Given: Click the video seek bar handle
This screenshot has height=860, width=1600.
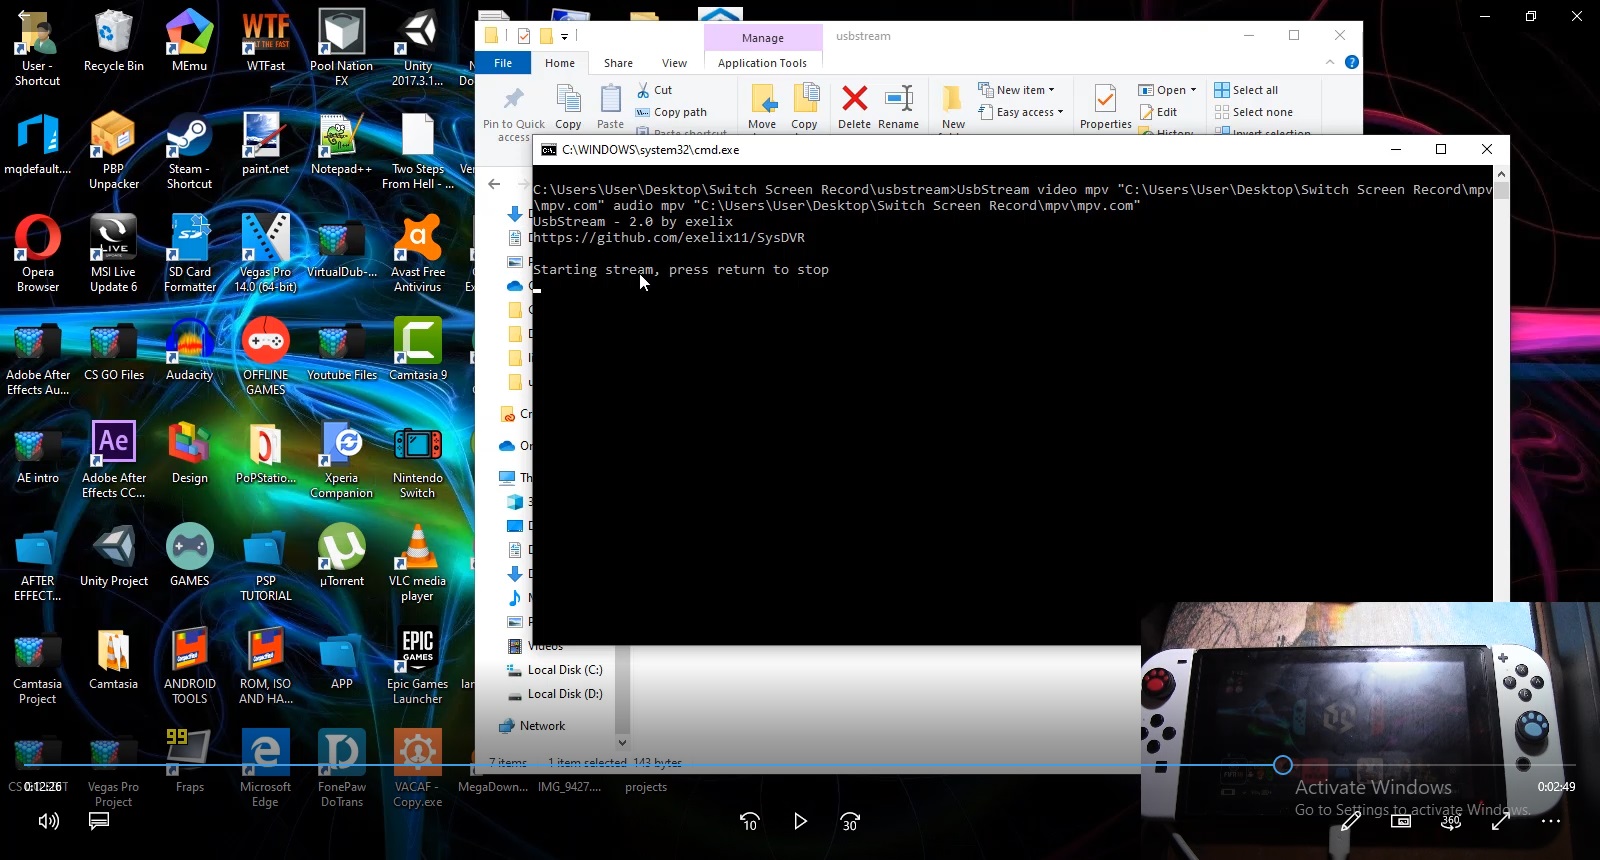Looking at the screenshot, I should click(x=1283, y=765).
